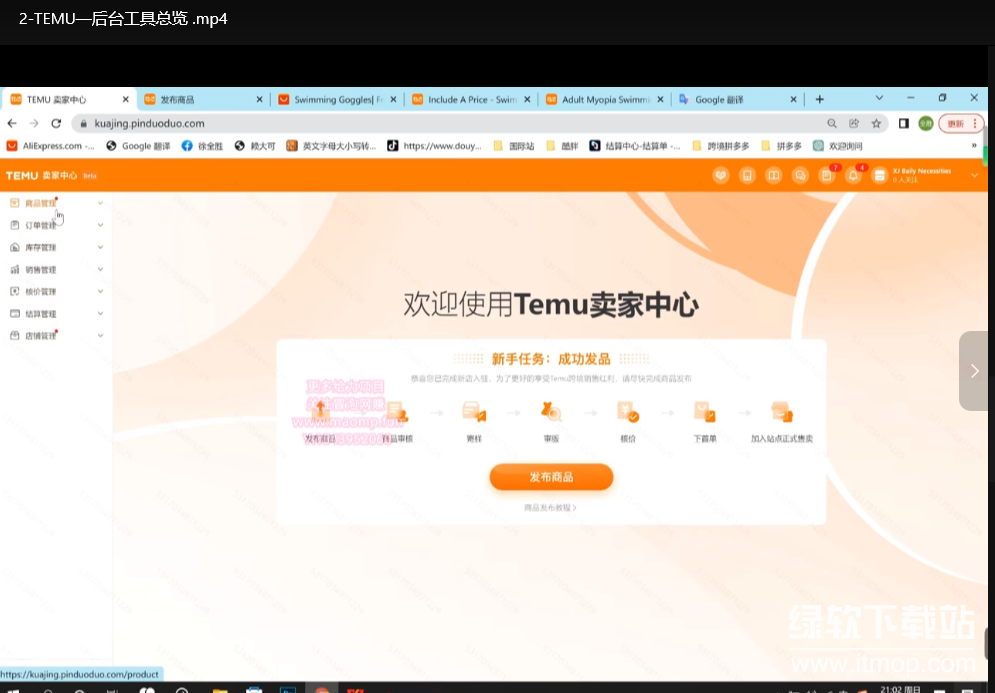Click the orange 发布商品 button
The height and width of the screenshot is (693, 995).
(551, 477)
